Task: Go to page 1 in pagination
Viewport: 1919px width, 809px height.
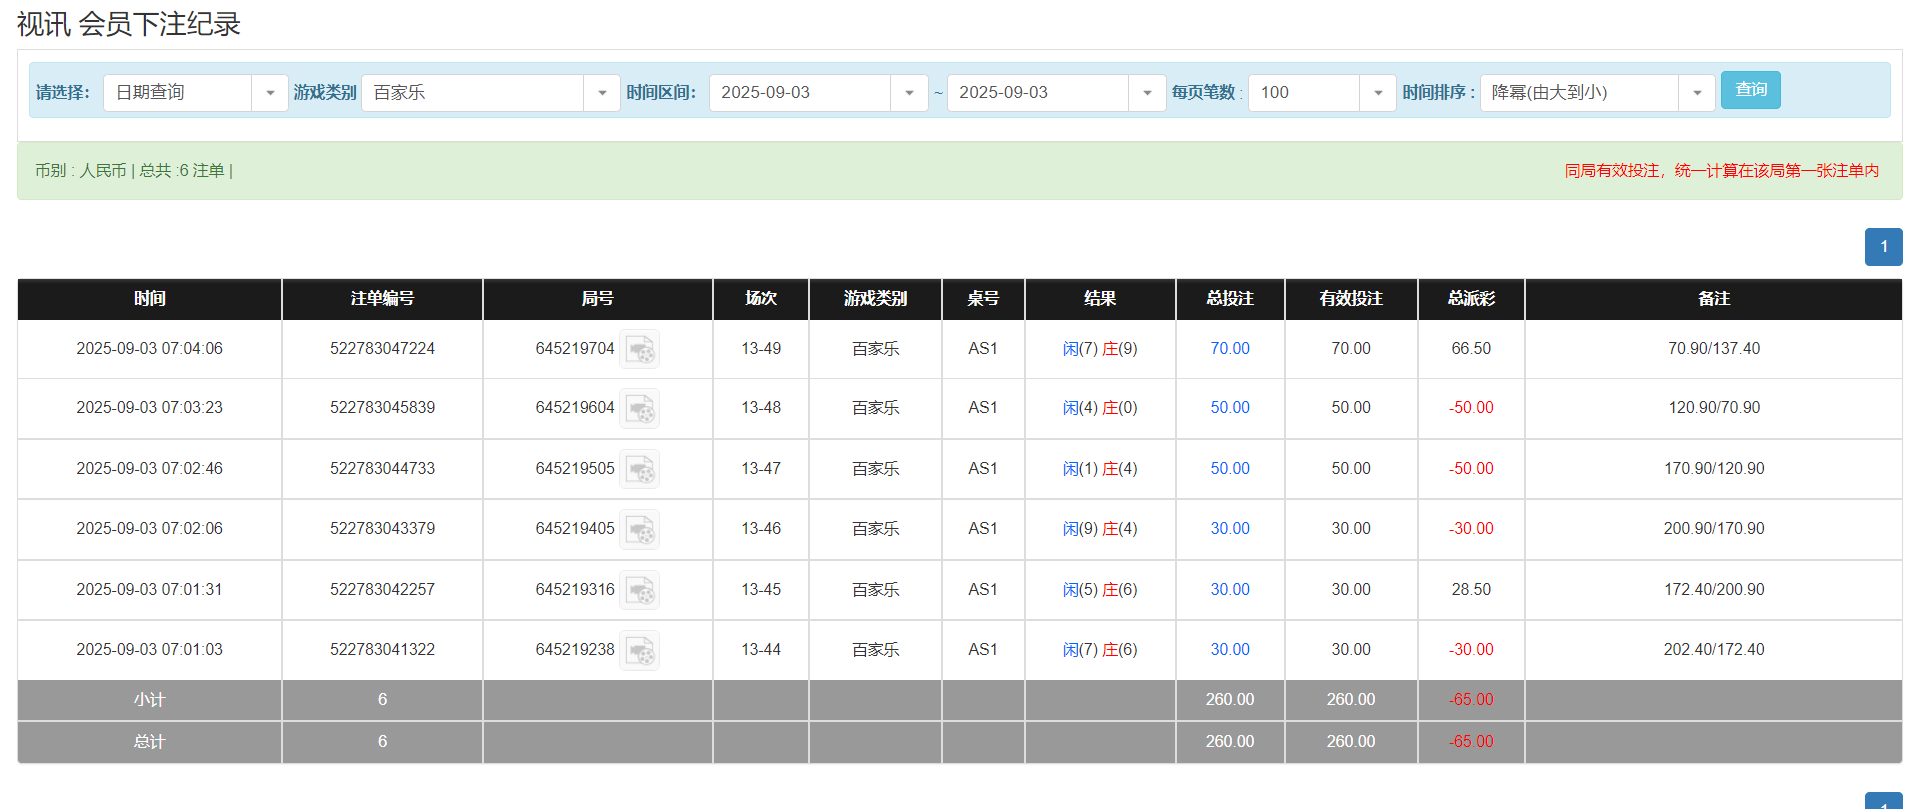Action: tap(1883, 247)
